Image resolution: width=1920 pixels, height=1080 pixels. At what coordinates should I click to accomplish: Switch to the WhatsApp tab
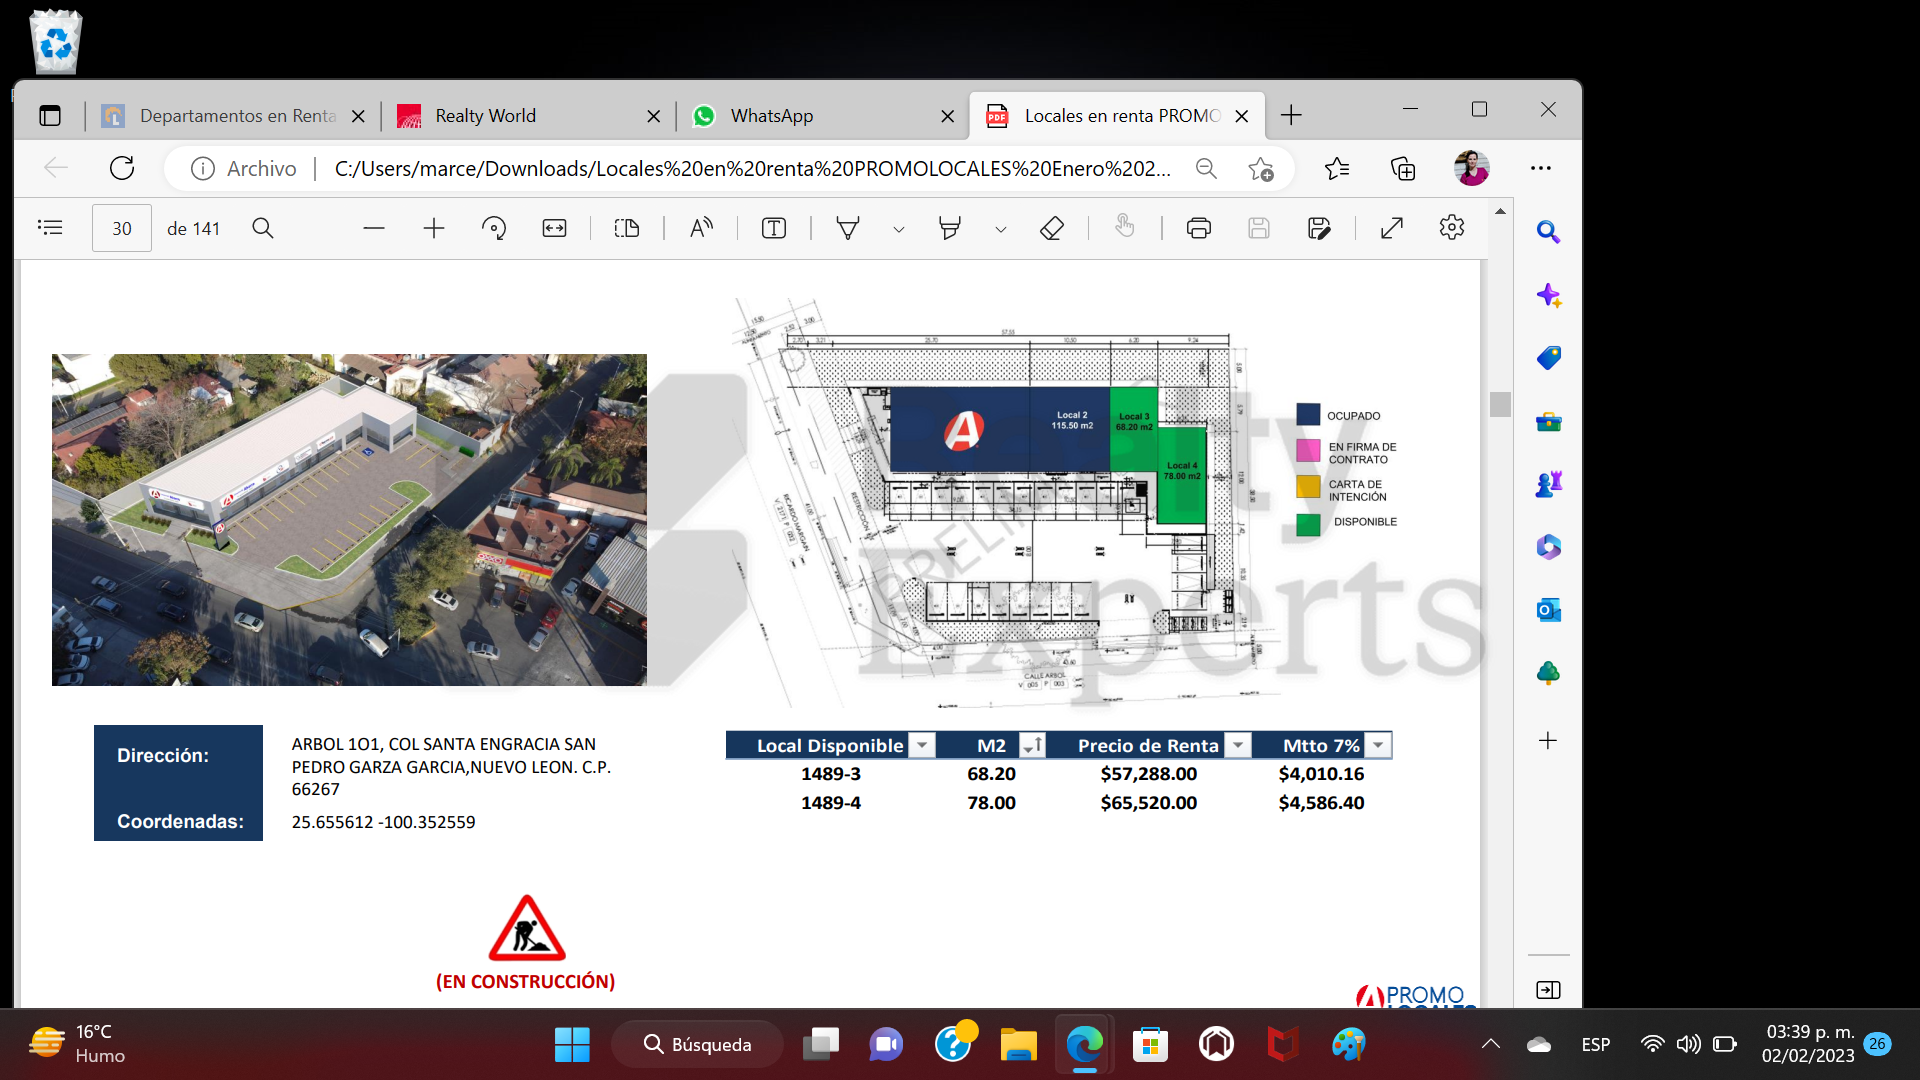[x=772, y=116]
